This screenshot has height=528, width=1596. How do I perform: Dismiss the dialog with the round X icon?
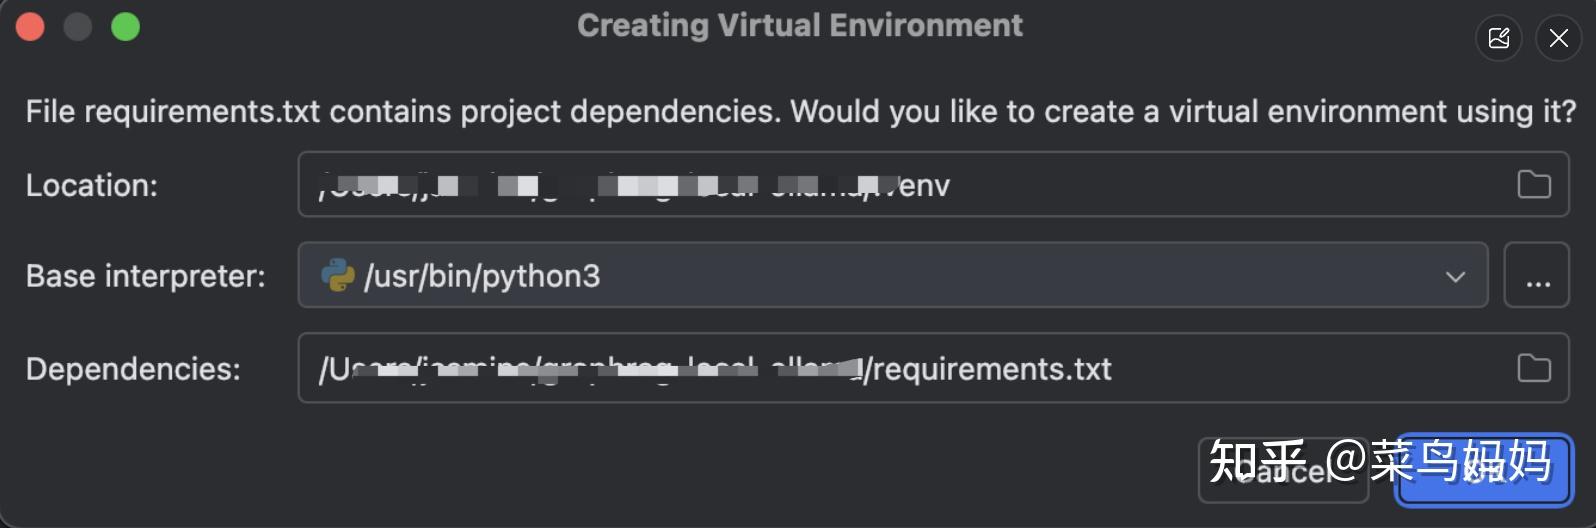1558,38
